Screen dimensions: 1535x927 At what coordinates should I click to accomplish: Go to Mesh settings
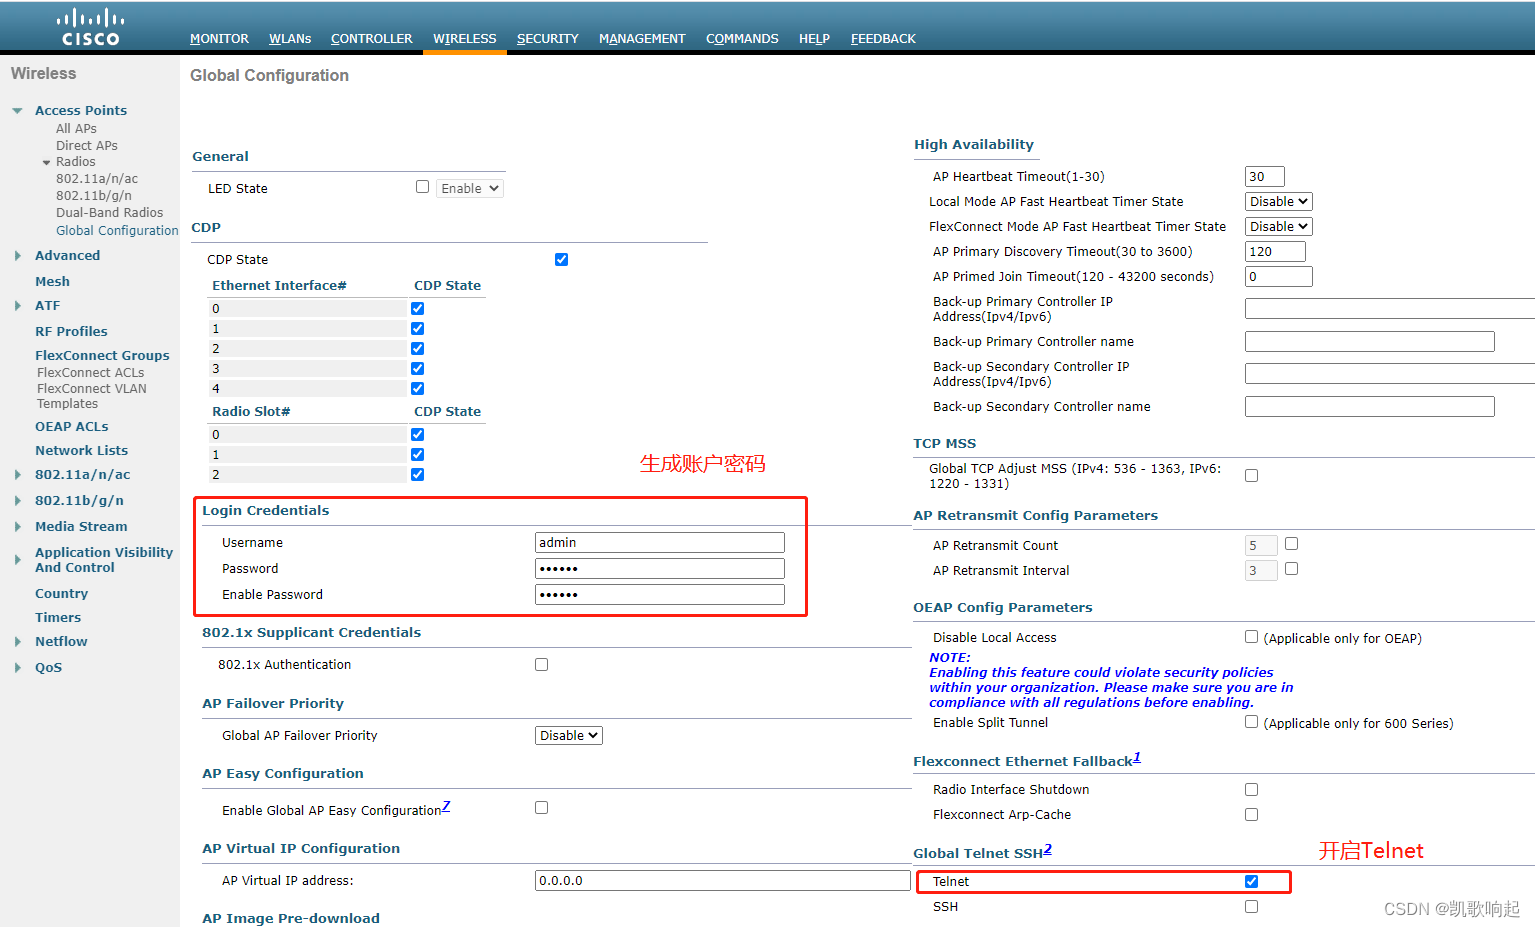coord(52,282)
